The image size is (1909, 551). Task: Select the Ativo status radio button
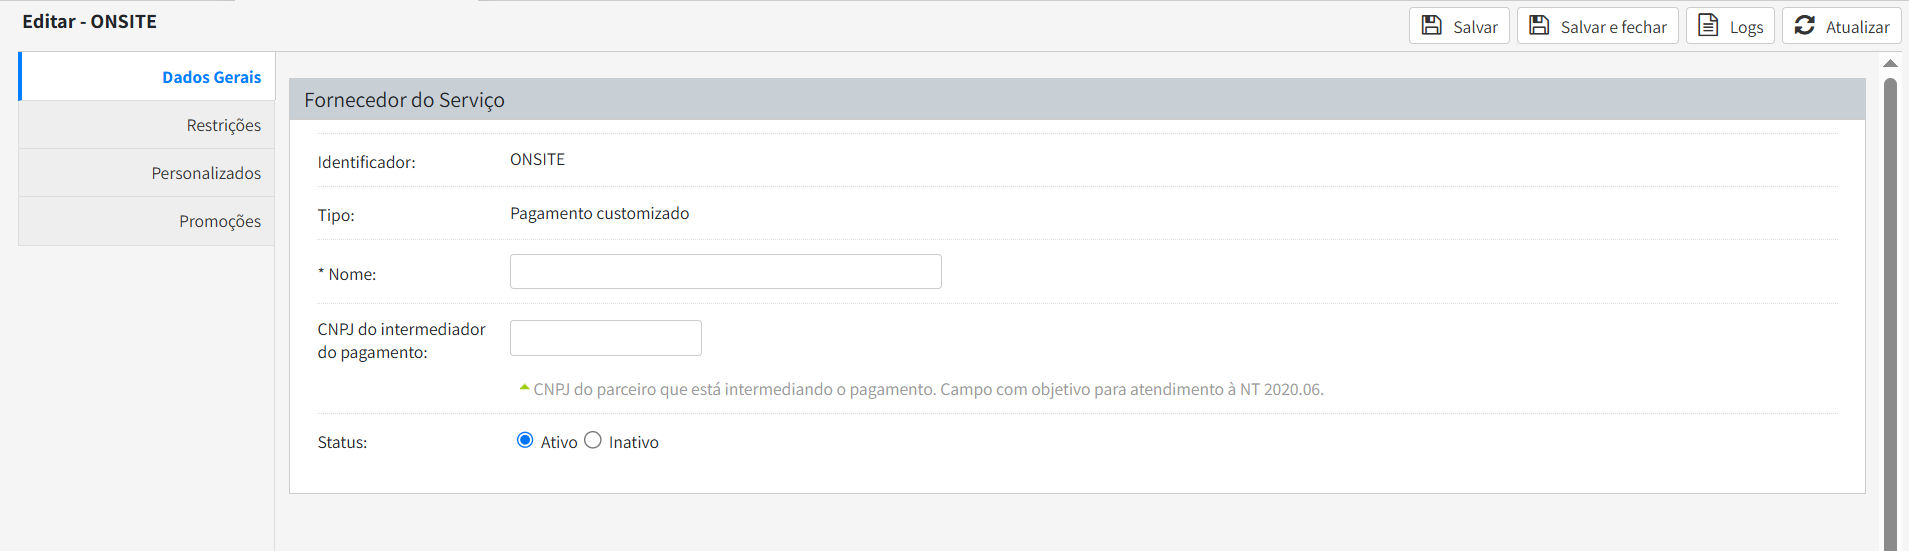(525, 440)
